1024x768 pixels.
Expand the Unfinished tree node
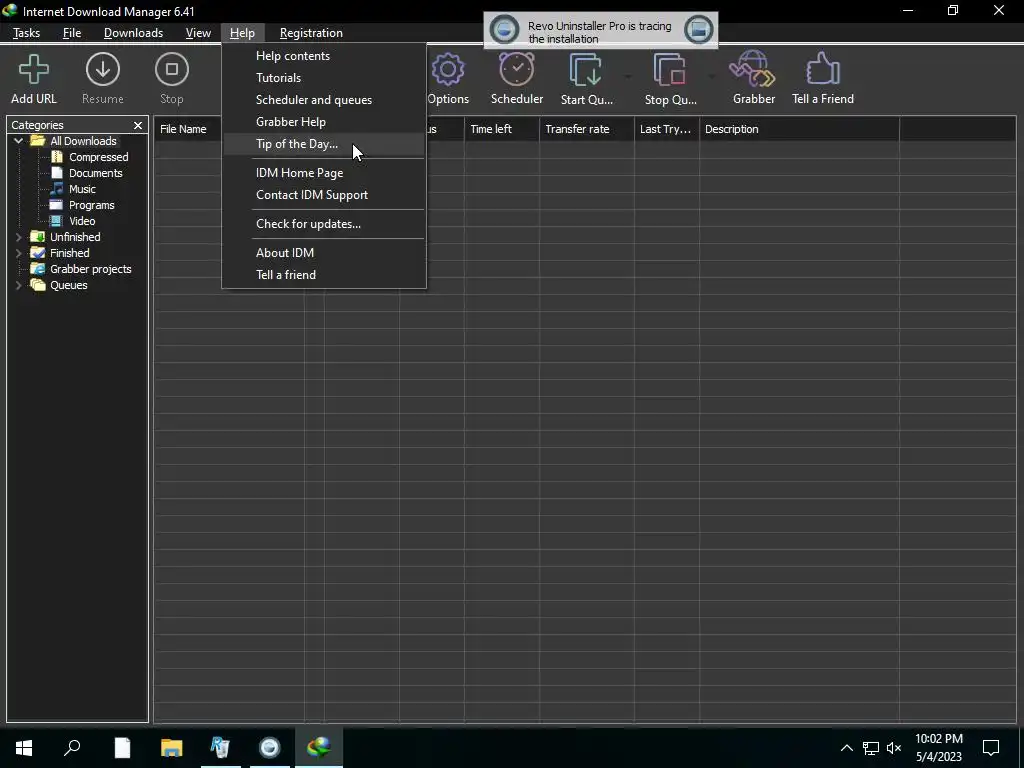(18, 237)
